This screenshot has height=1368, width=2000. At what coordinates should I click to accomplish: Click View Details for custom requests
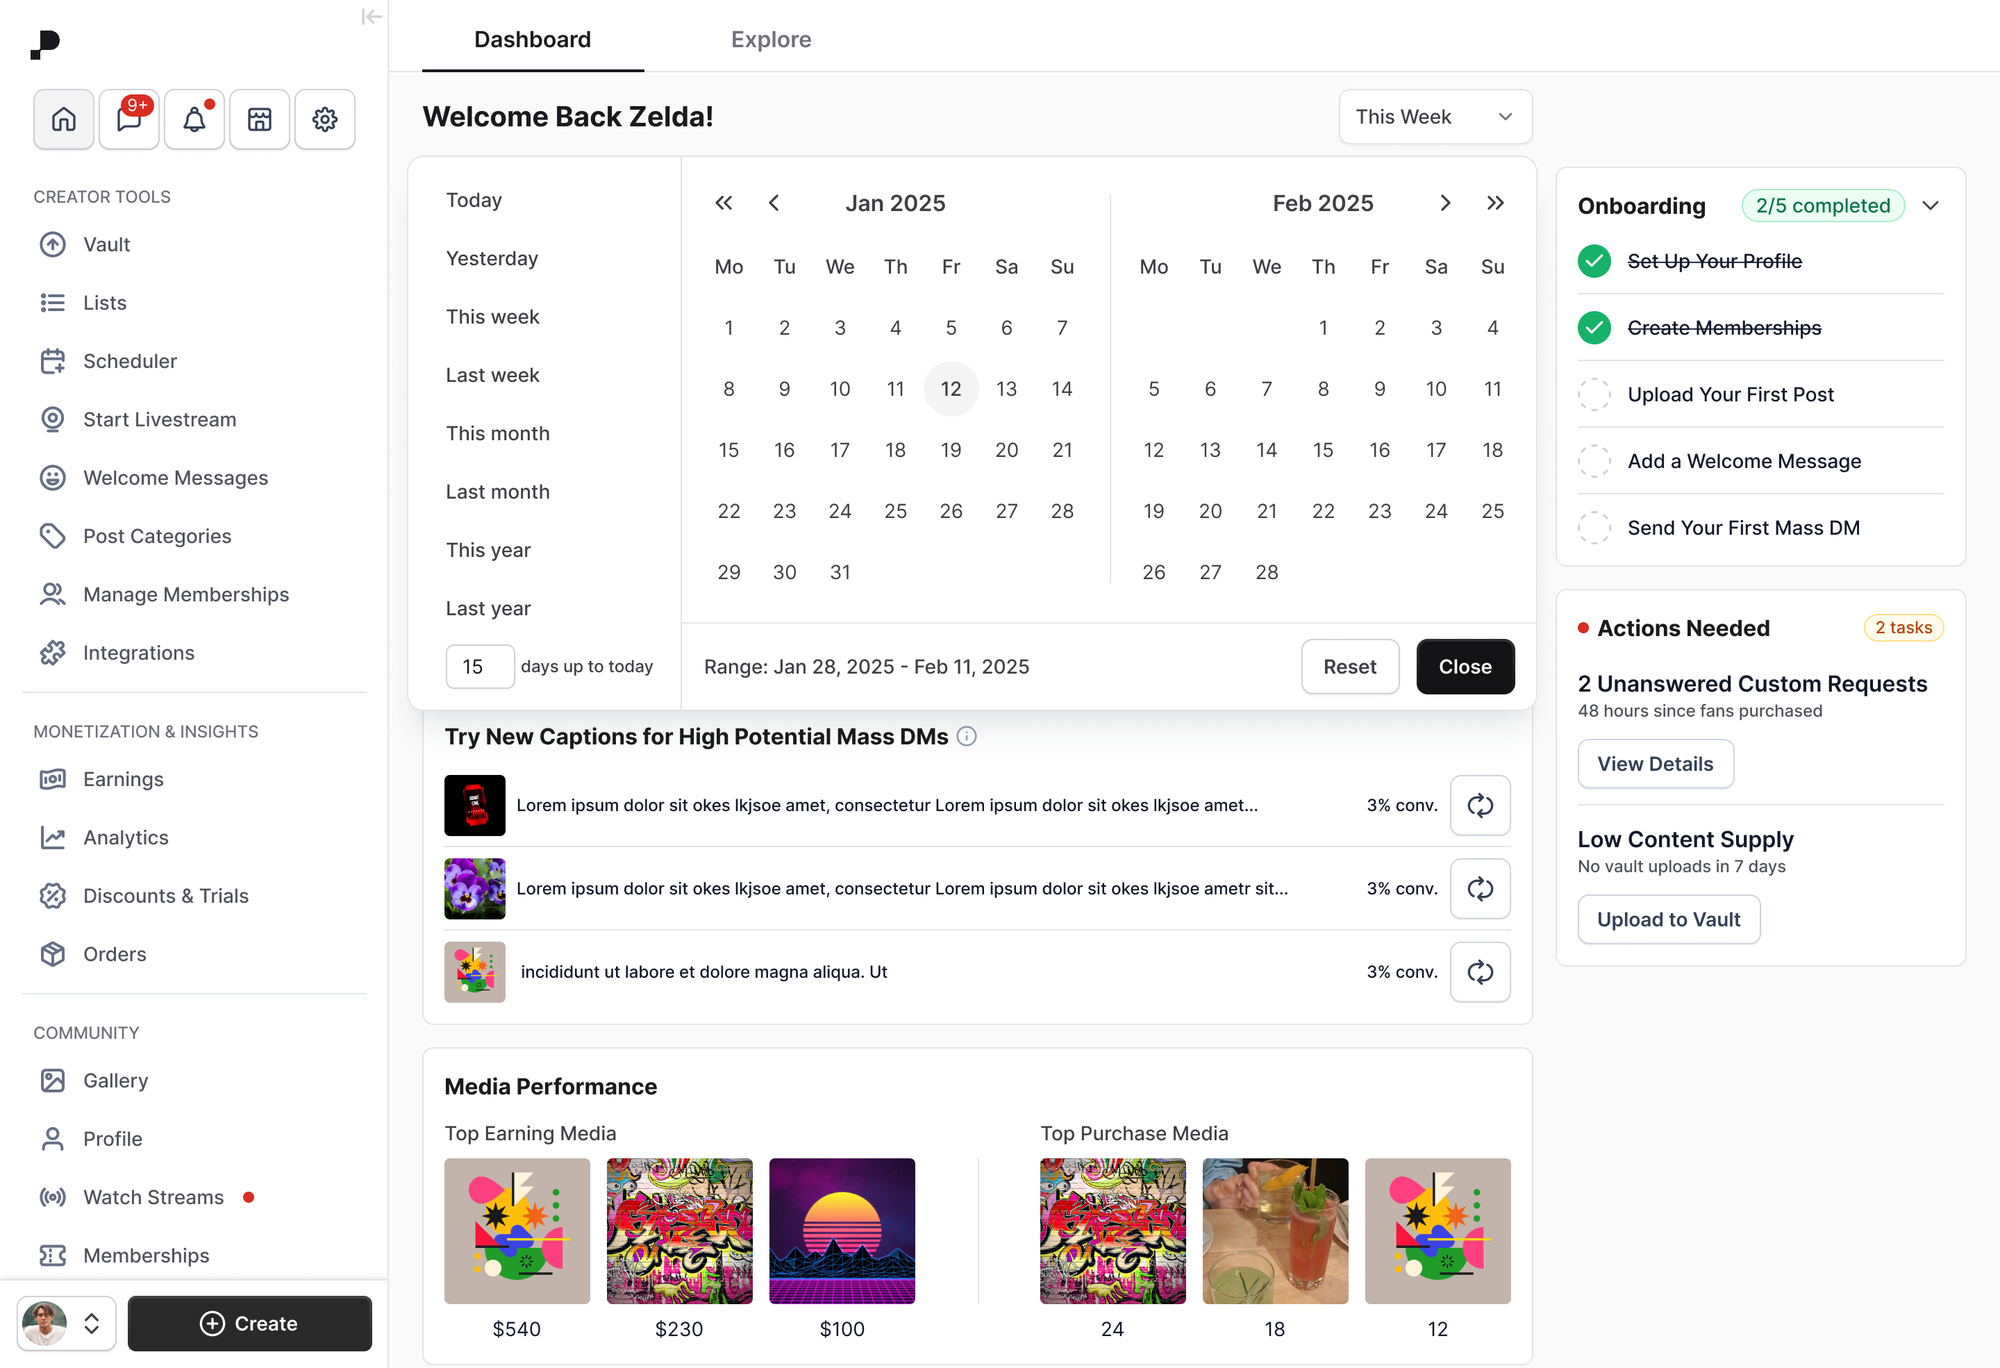[1655, 764]
